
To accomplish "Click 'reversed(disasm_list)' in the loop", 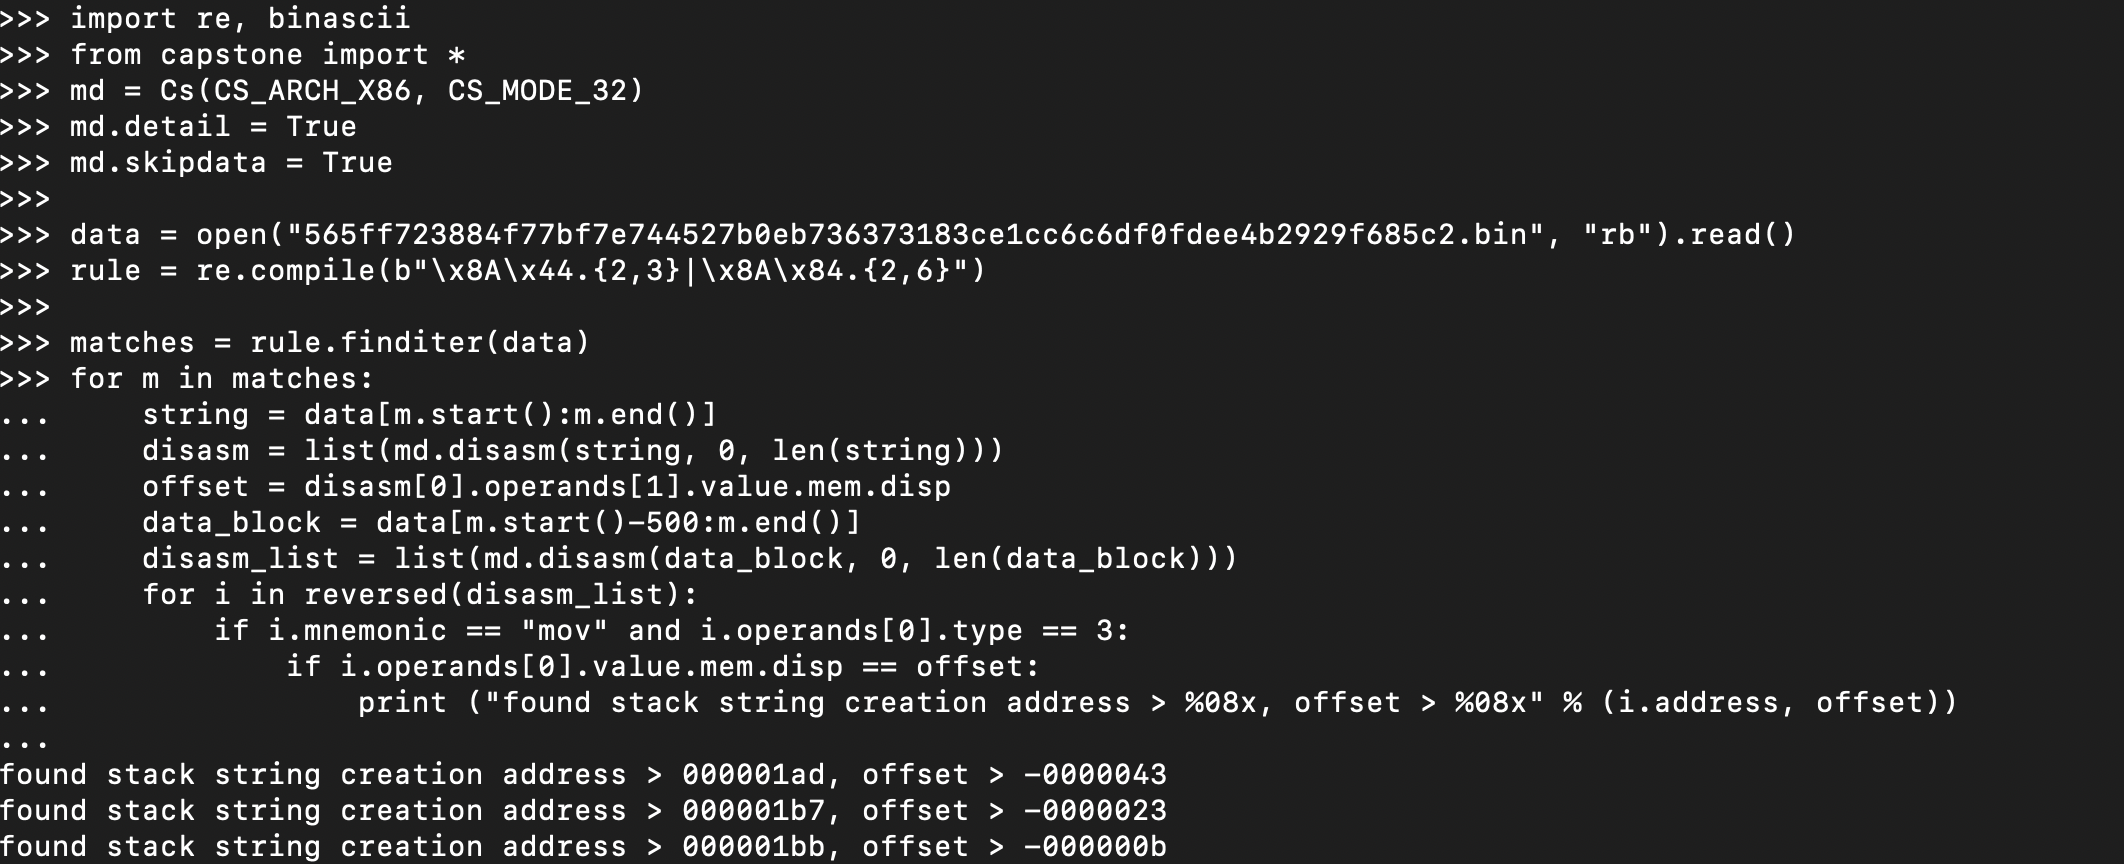I will 492,595.
